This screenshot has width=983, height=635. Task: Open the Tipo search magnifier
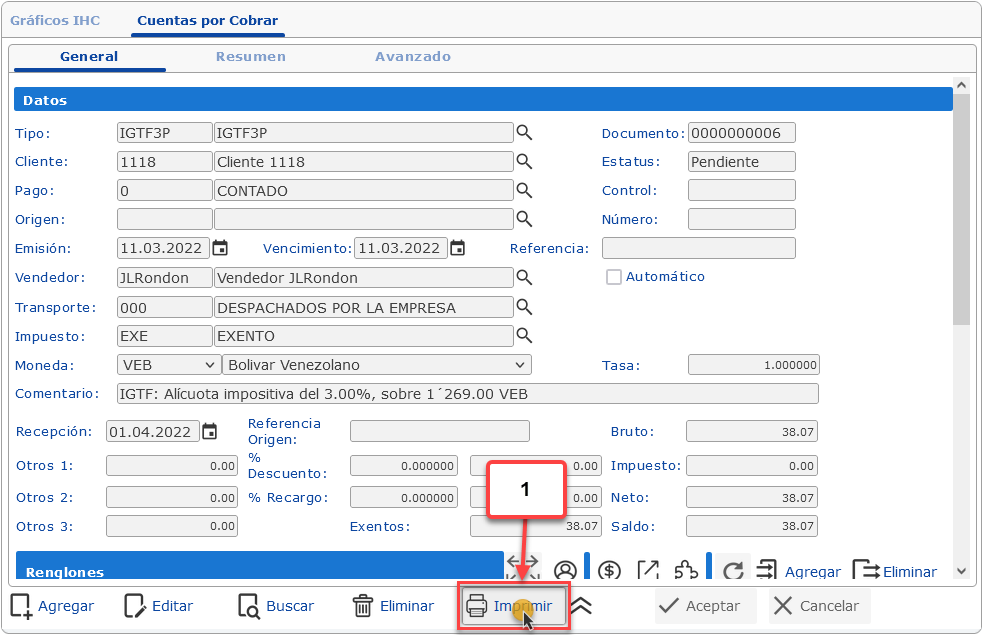point(524,133)
